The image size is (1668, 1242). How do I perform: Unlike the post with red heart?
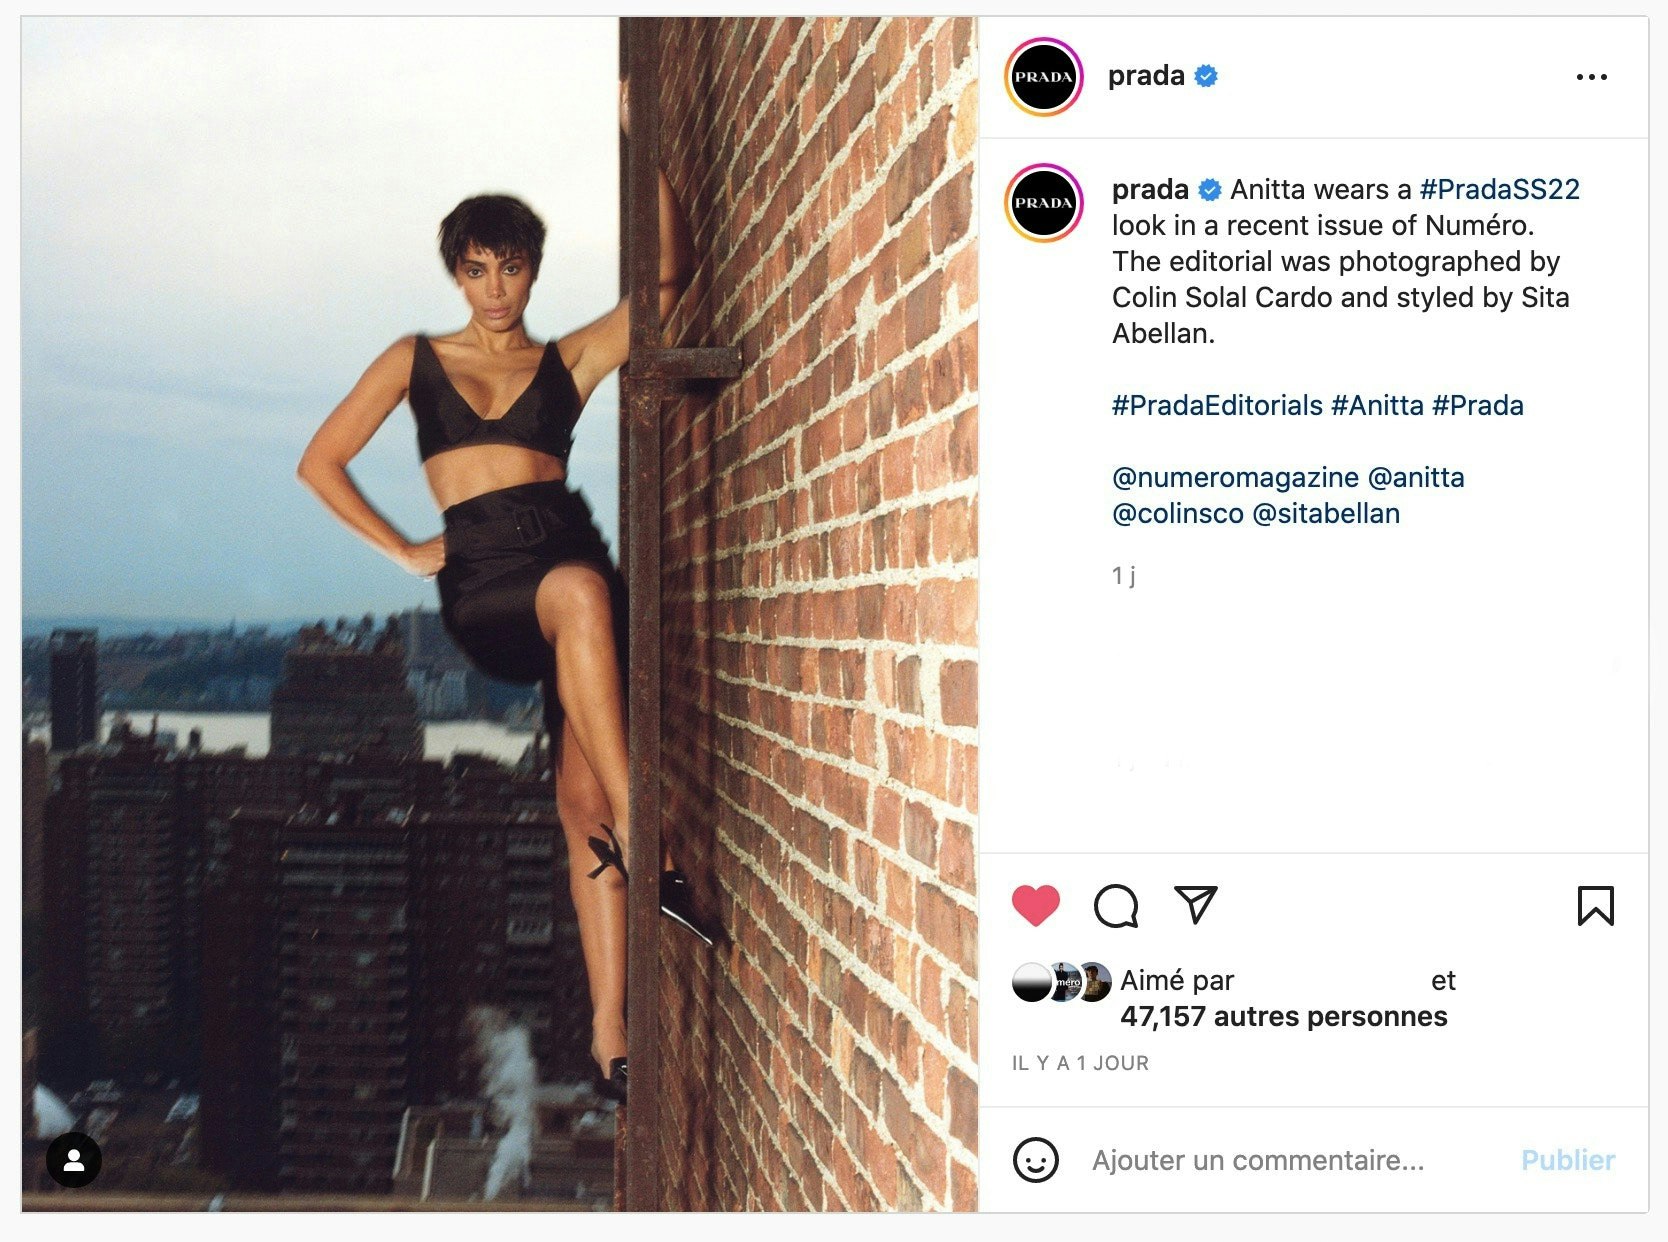point(1035,905)
